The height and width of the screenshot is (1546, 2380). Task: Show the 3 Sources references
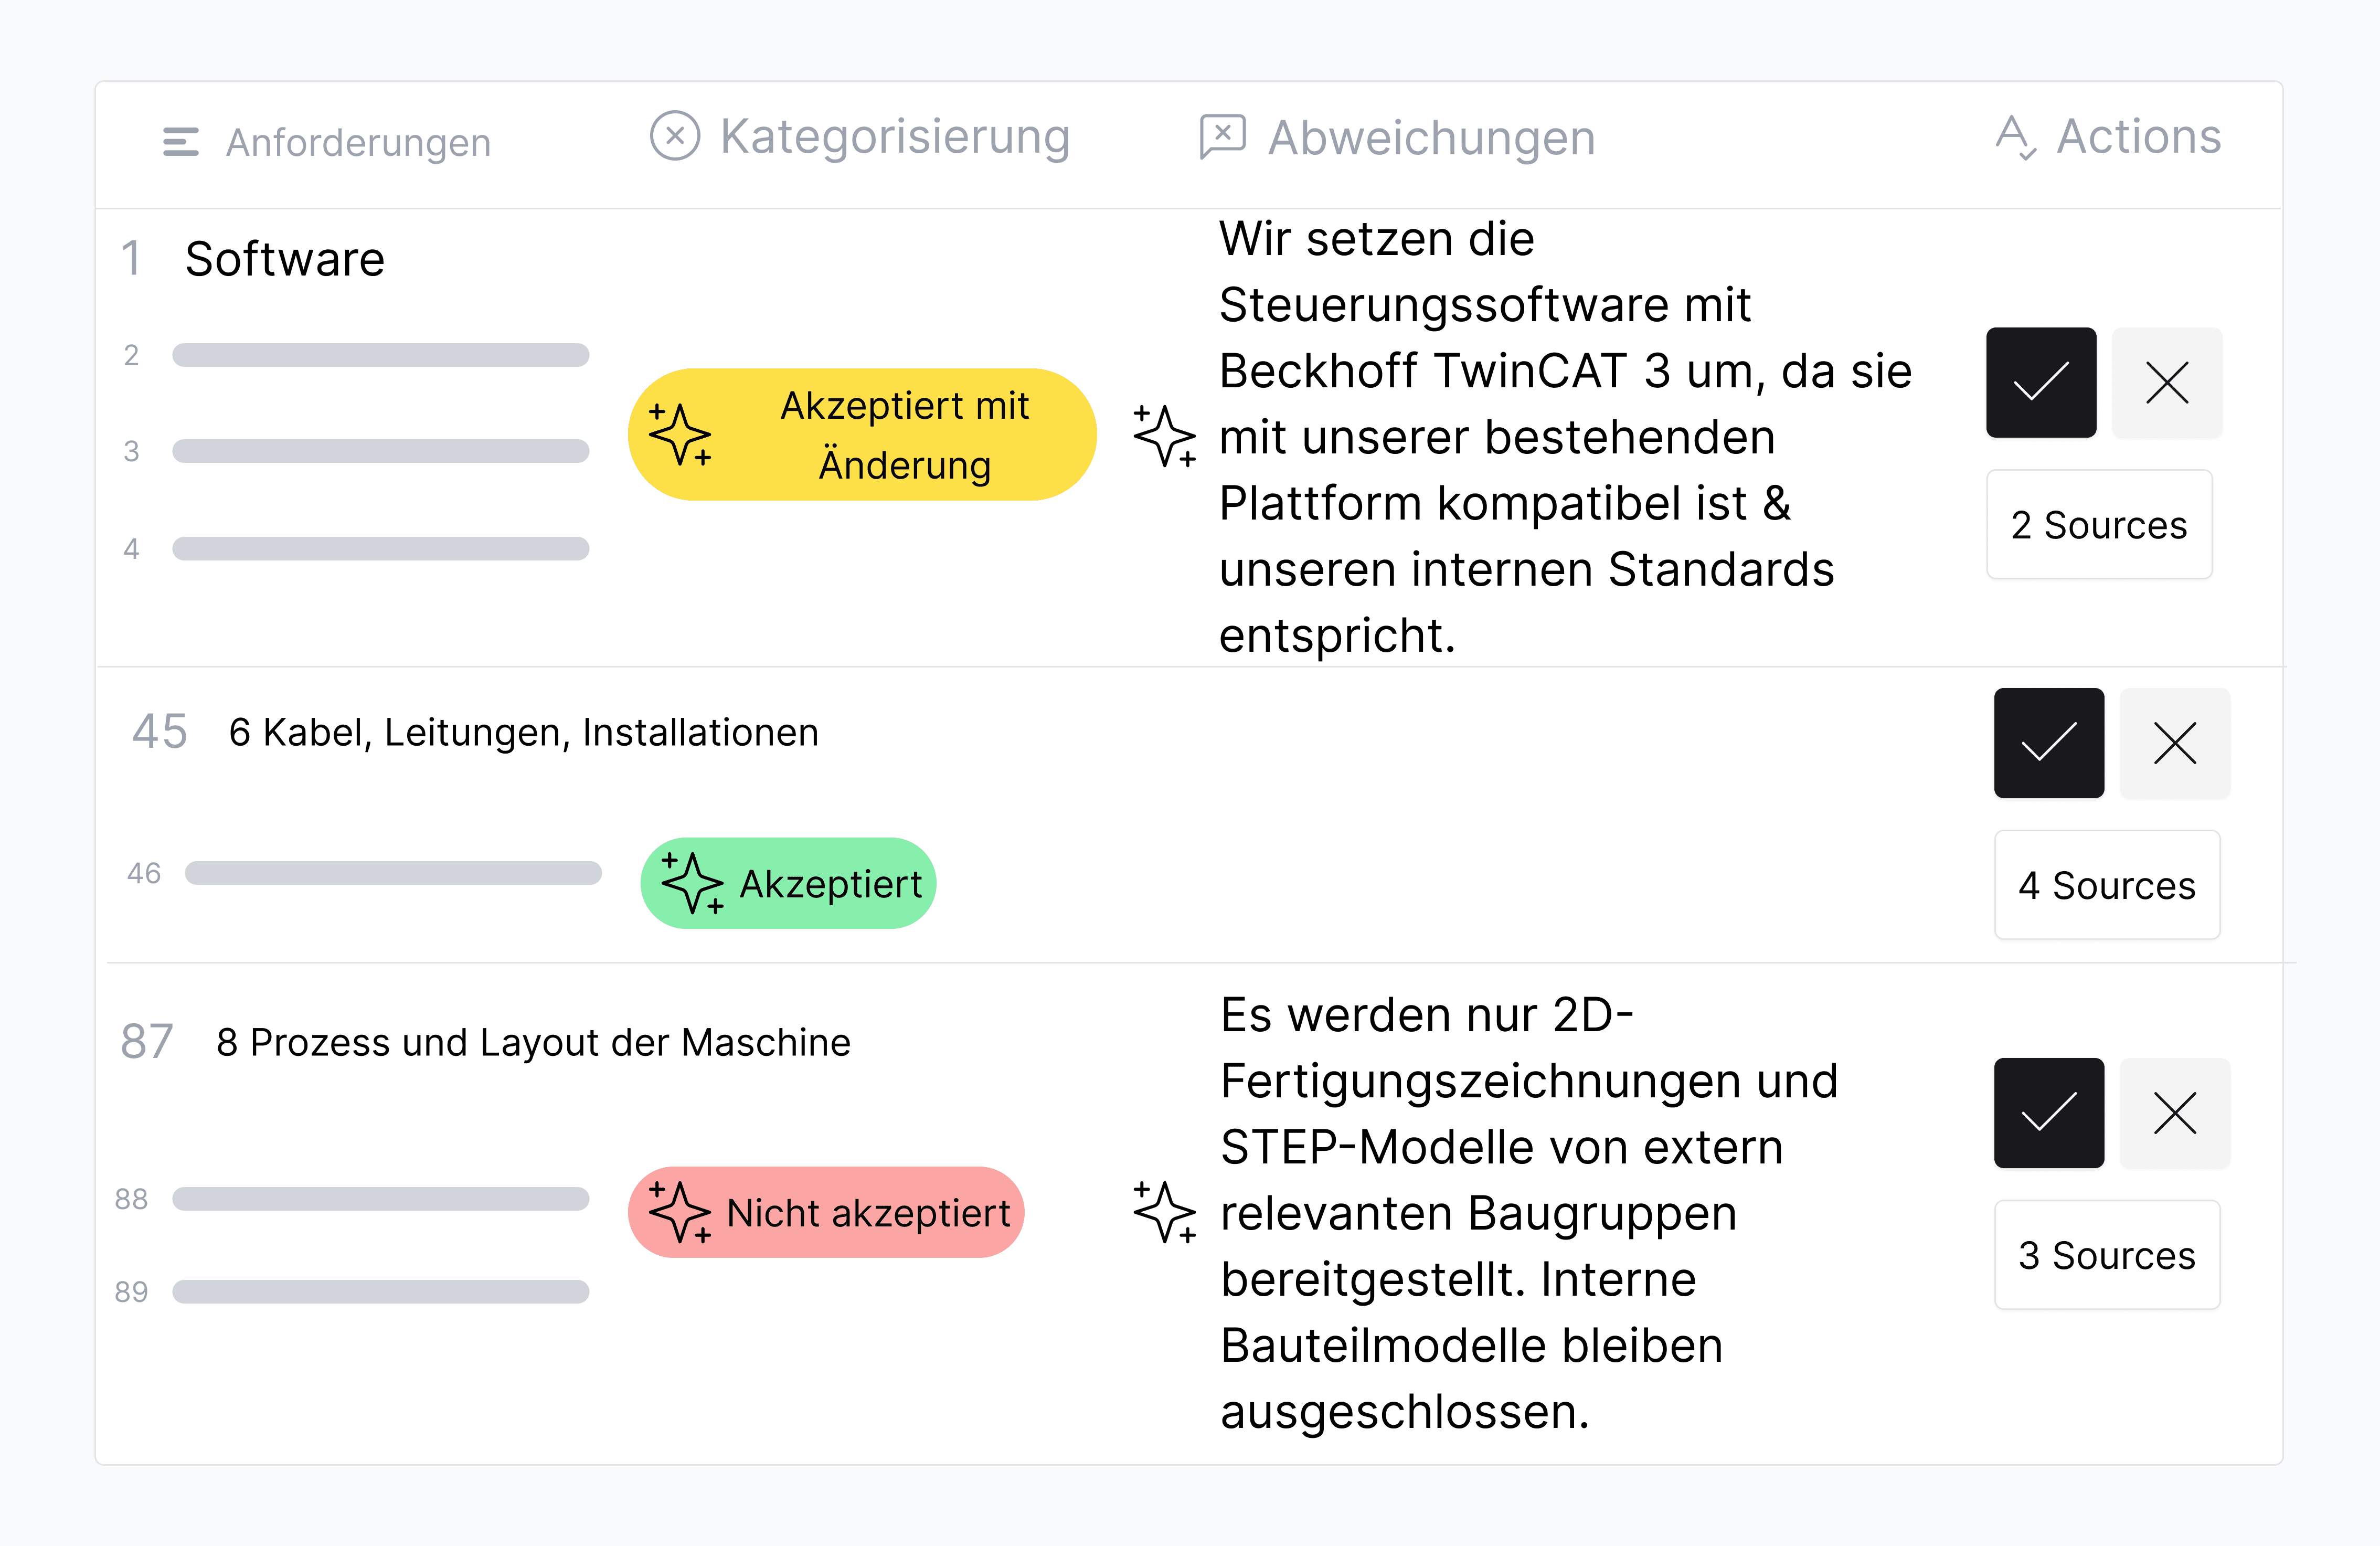pos(2107,1255)
